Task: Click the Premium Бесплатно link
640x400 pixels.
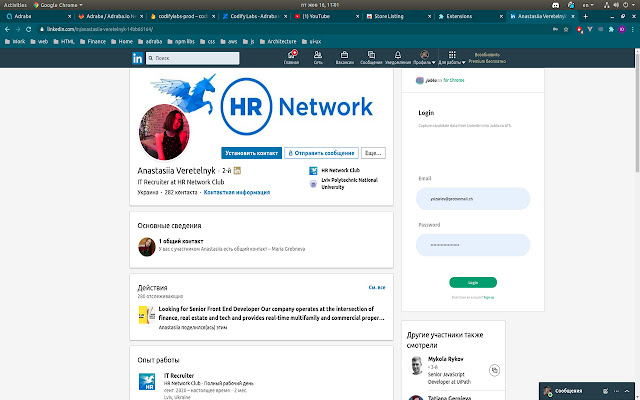Action: click(487, 58)
